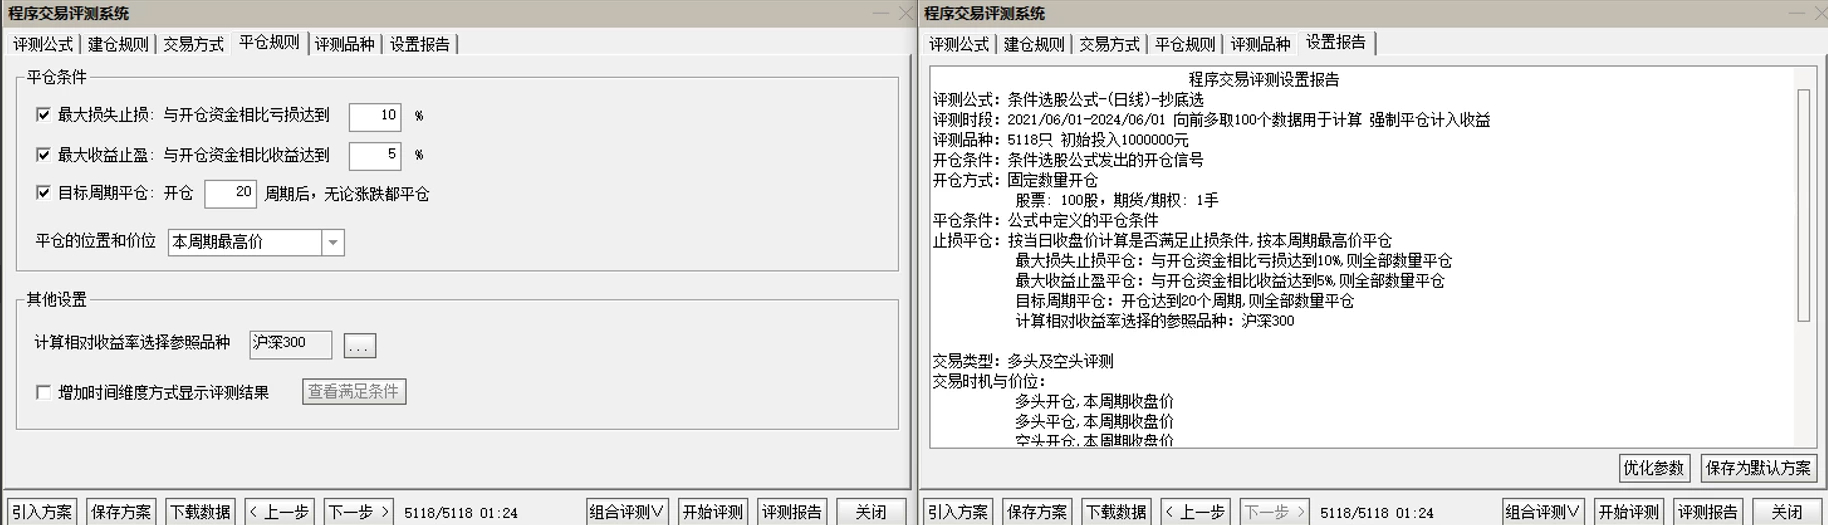1828x525 pixels.
Task: Expand the 组合评测 menu in right window
Action: tap(1543, 512)
